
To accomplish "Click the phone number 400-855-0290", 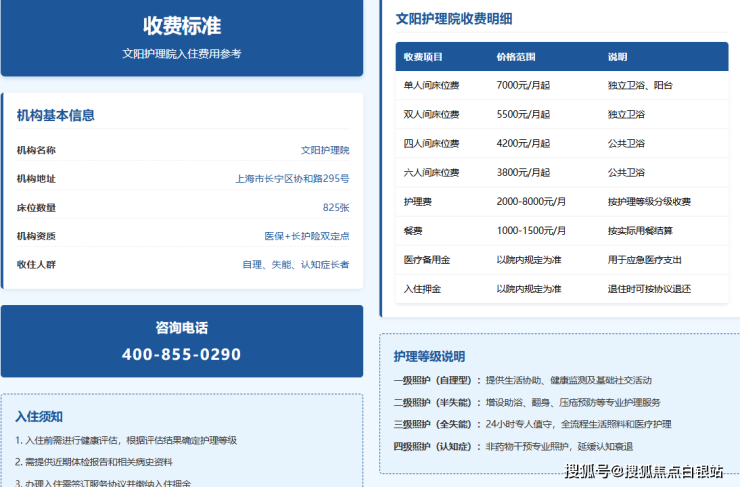I will [x=182, y=354].
